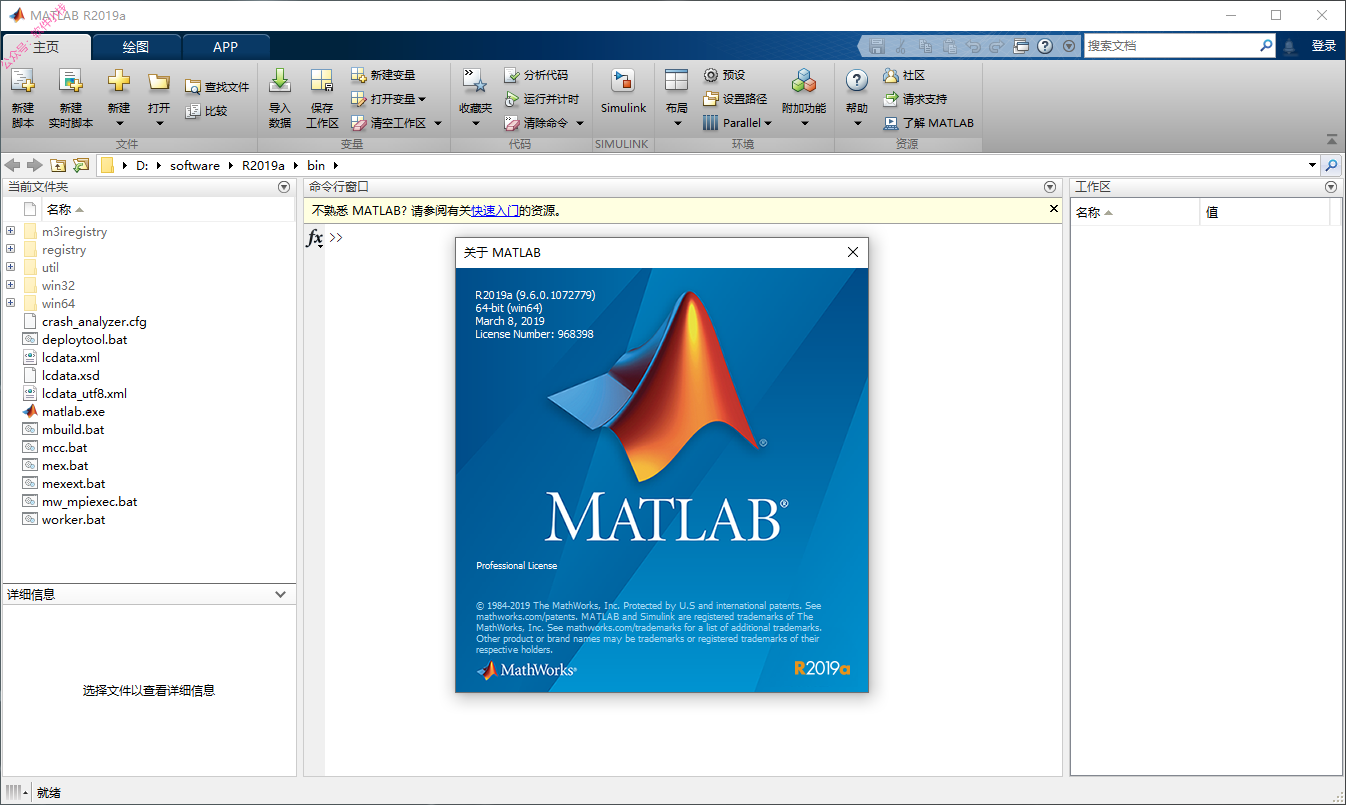Minimize the toolstrip with collapse arrow
The width and height of the screenshot is (1346, 805).
(1332, 139)
